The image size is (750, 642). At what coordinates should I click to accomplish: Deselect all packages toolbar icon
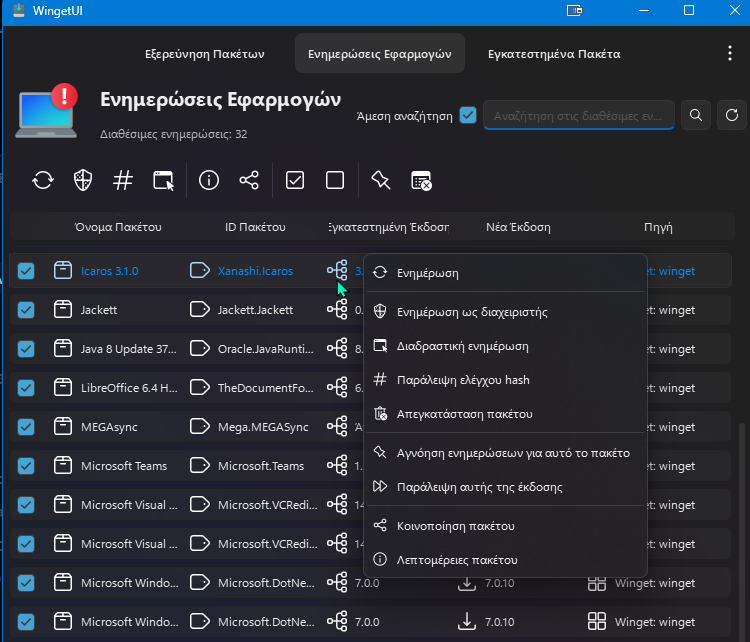pyautogui.click(x=335, y=181)
